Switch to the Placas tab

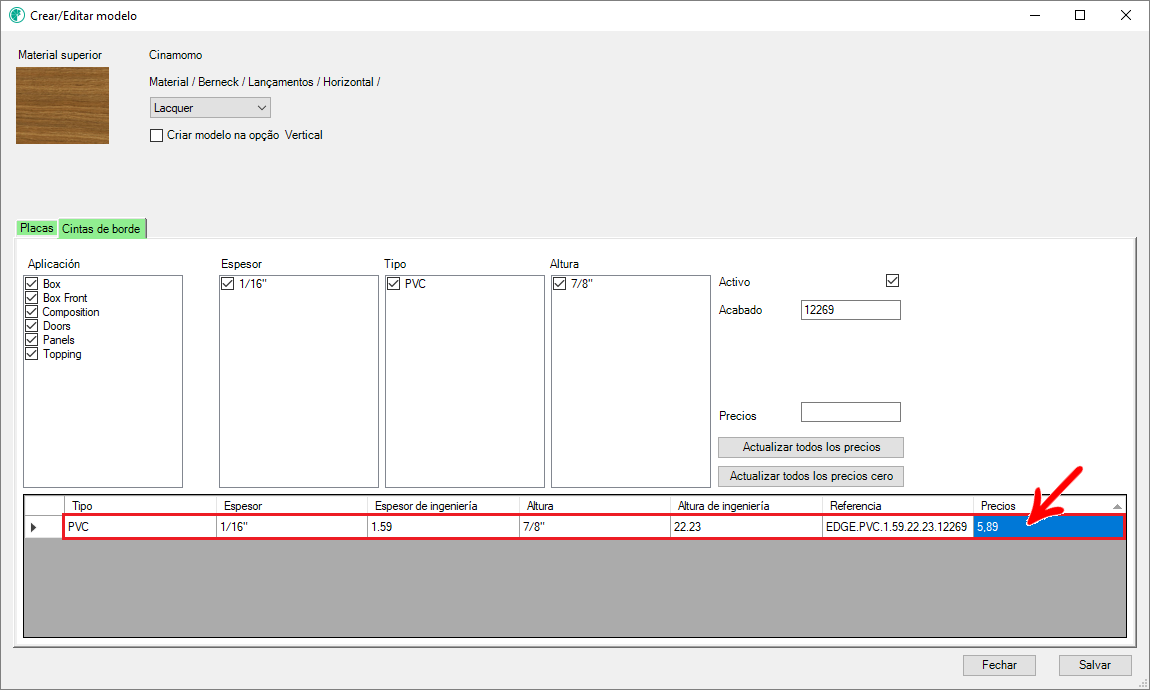(37, 228)
